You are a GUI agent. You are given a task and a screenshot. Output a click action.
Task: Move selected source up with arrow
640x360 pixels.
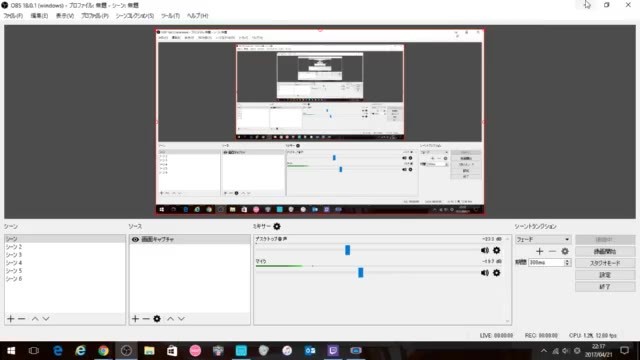point(170,319)
